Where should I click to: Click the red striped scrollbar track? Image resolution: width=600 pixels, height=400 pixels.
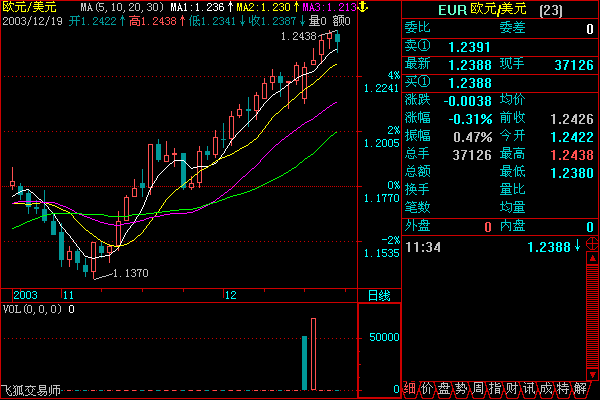pyautogui.click(x=592, y=316)
